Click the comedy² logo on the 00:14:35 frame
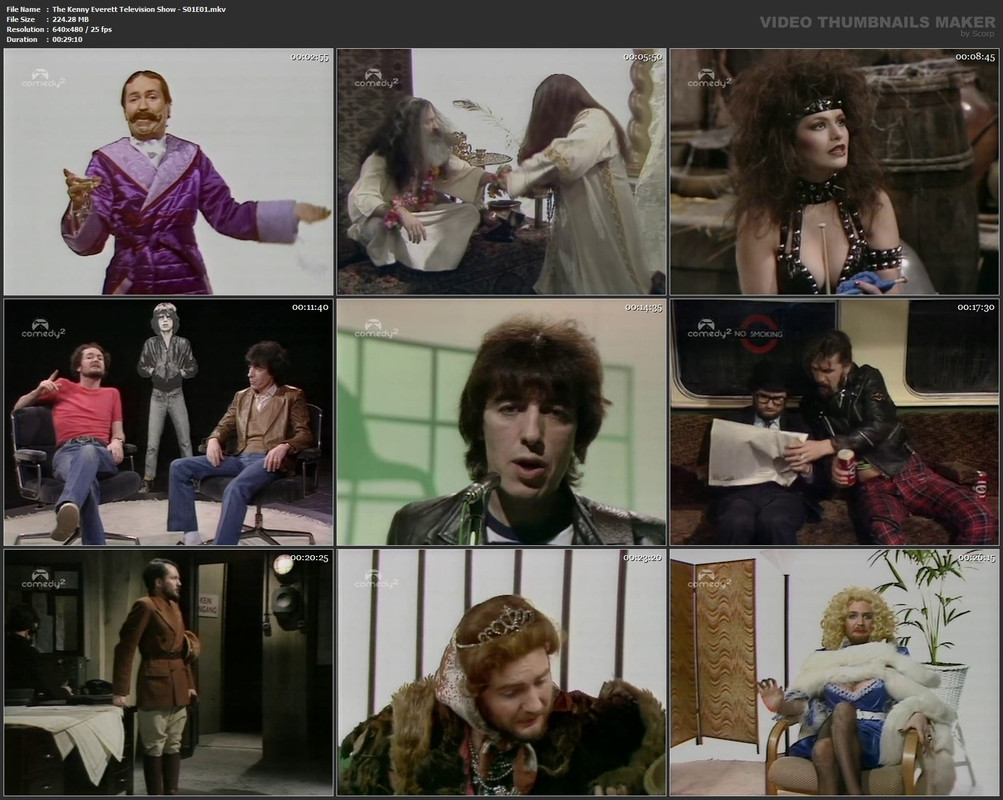Image resolution: width=1003 pixels, height=800 pixels. click(376, 329)
